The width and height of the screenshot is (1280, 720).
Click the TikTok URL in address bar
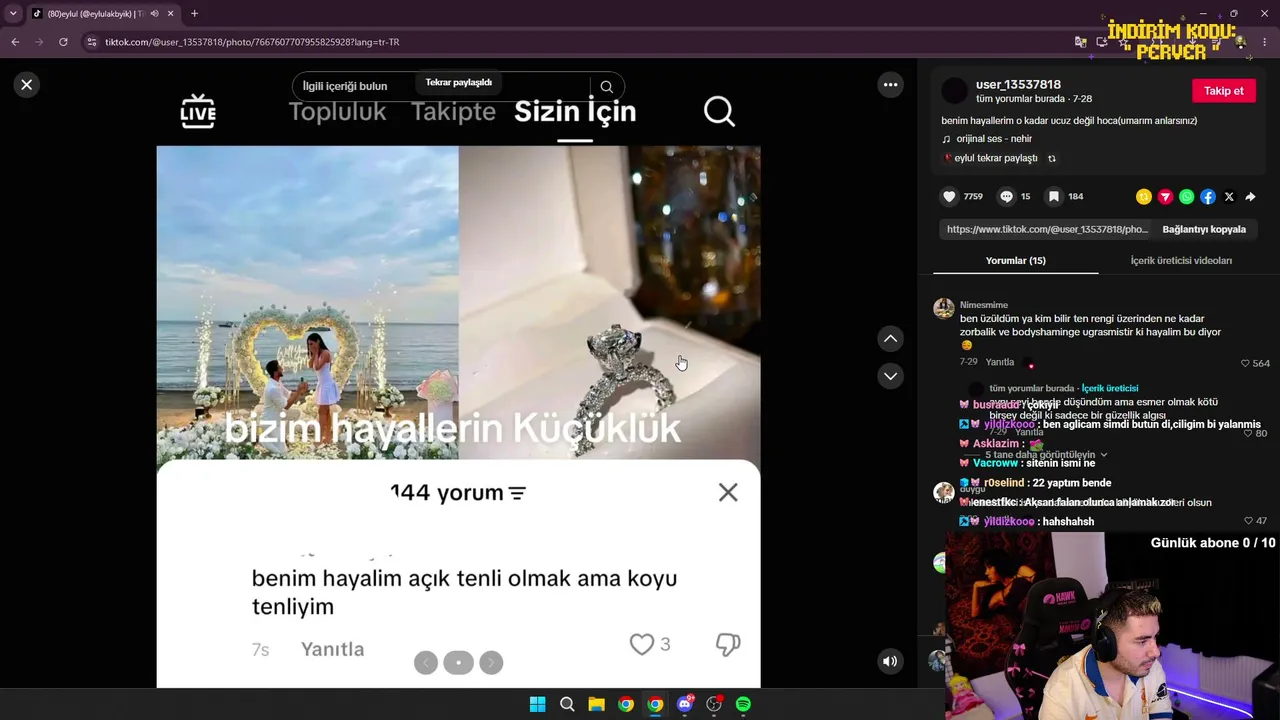pos(252,42)
